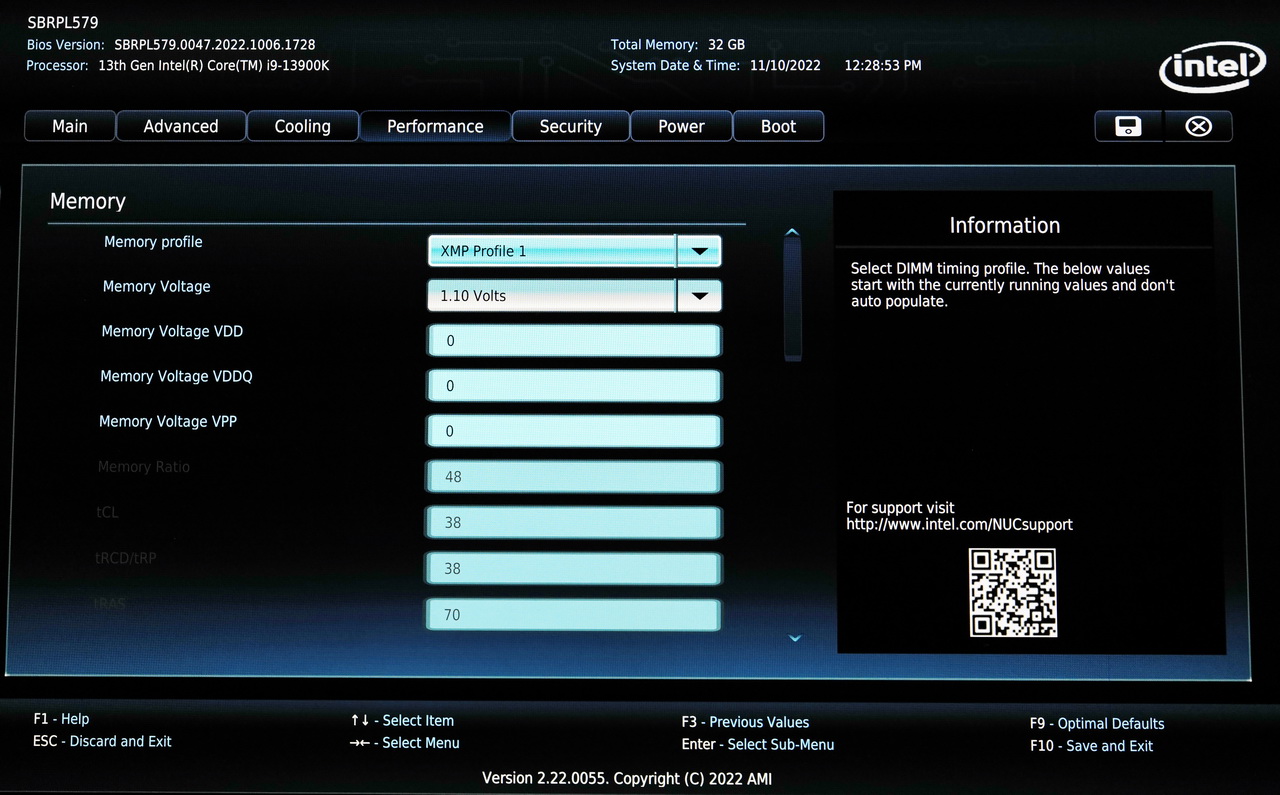Click the 13th Gen i9-13900K processor text
The image size is (1280, 795).
[x=214, y=65]
